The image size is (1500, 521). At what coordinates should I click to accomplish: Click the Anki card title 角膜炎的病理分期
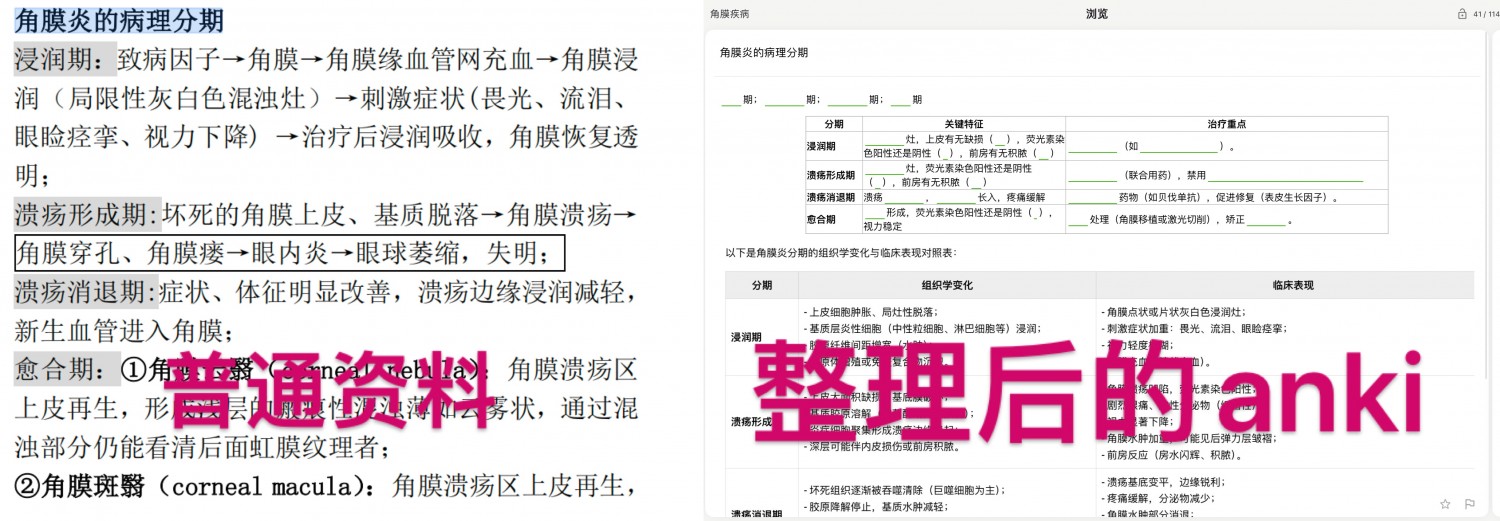tap(764, 52)
